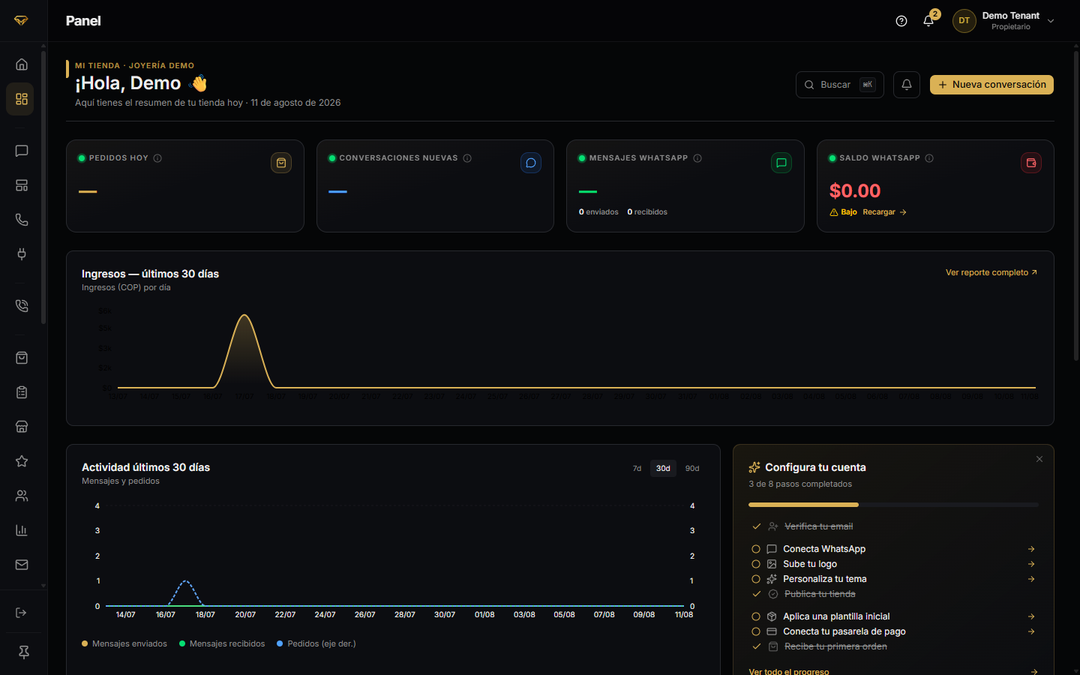Screen dimensions: 1080x675
Task: Click the checkmark beside Recibe tu primera orden
Action: pos(756,647)
